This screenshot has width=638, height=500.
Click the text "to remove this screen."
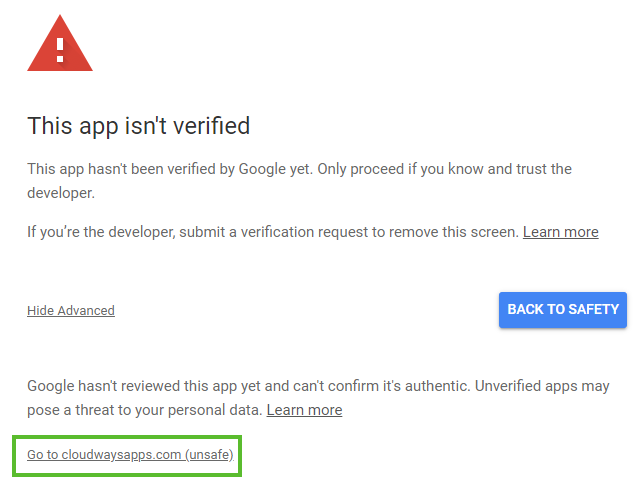pyautogui.click(x=443, y=232)
